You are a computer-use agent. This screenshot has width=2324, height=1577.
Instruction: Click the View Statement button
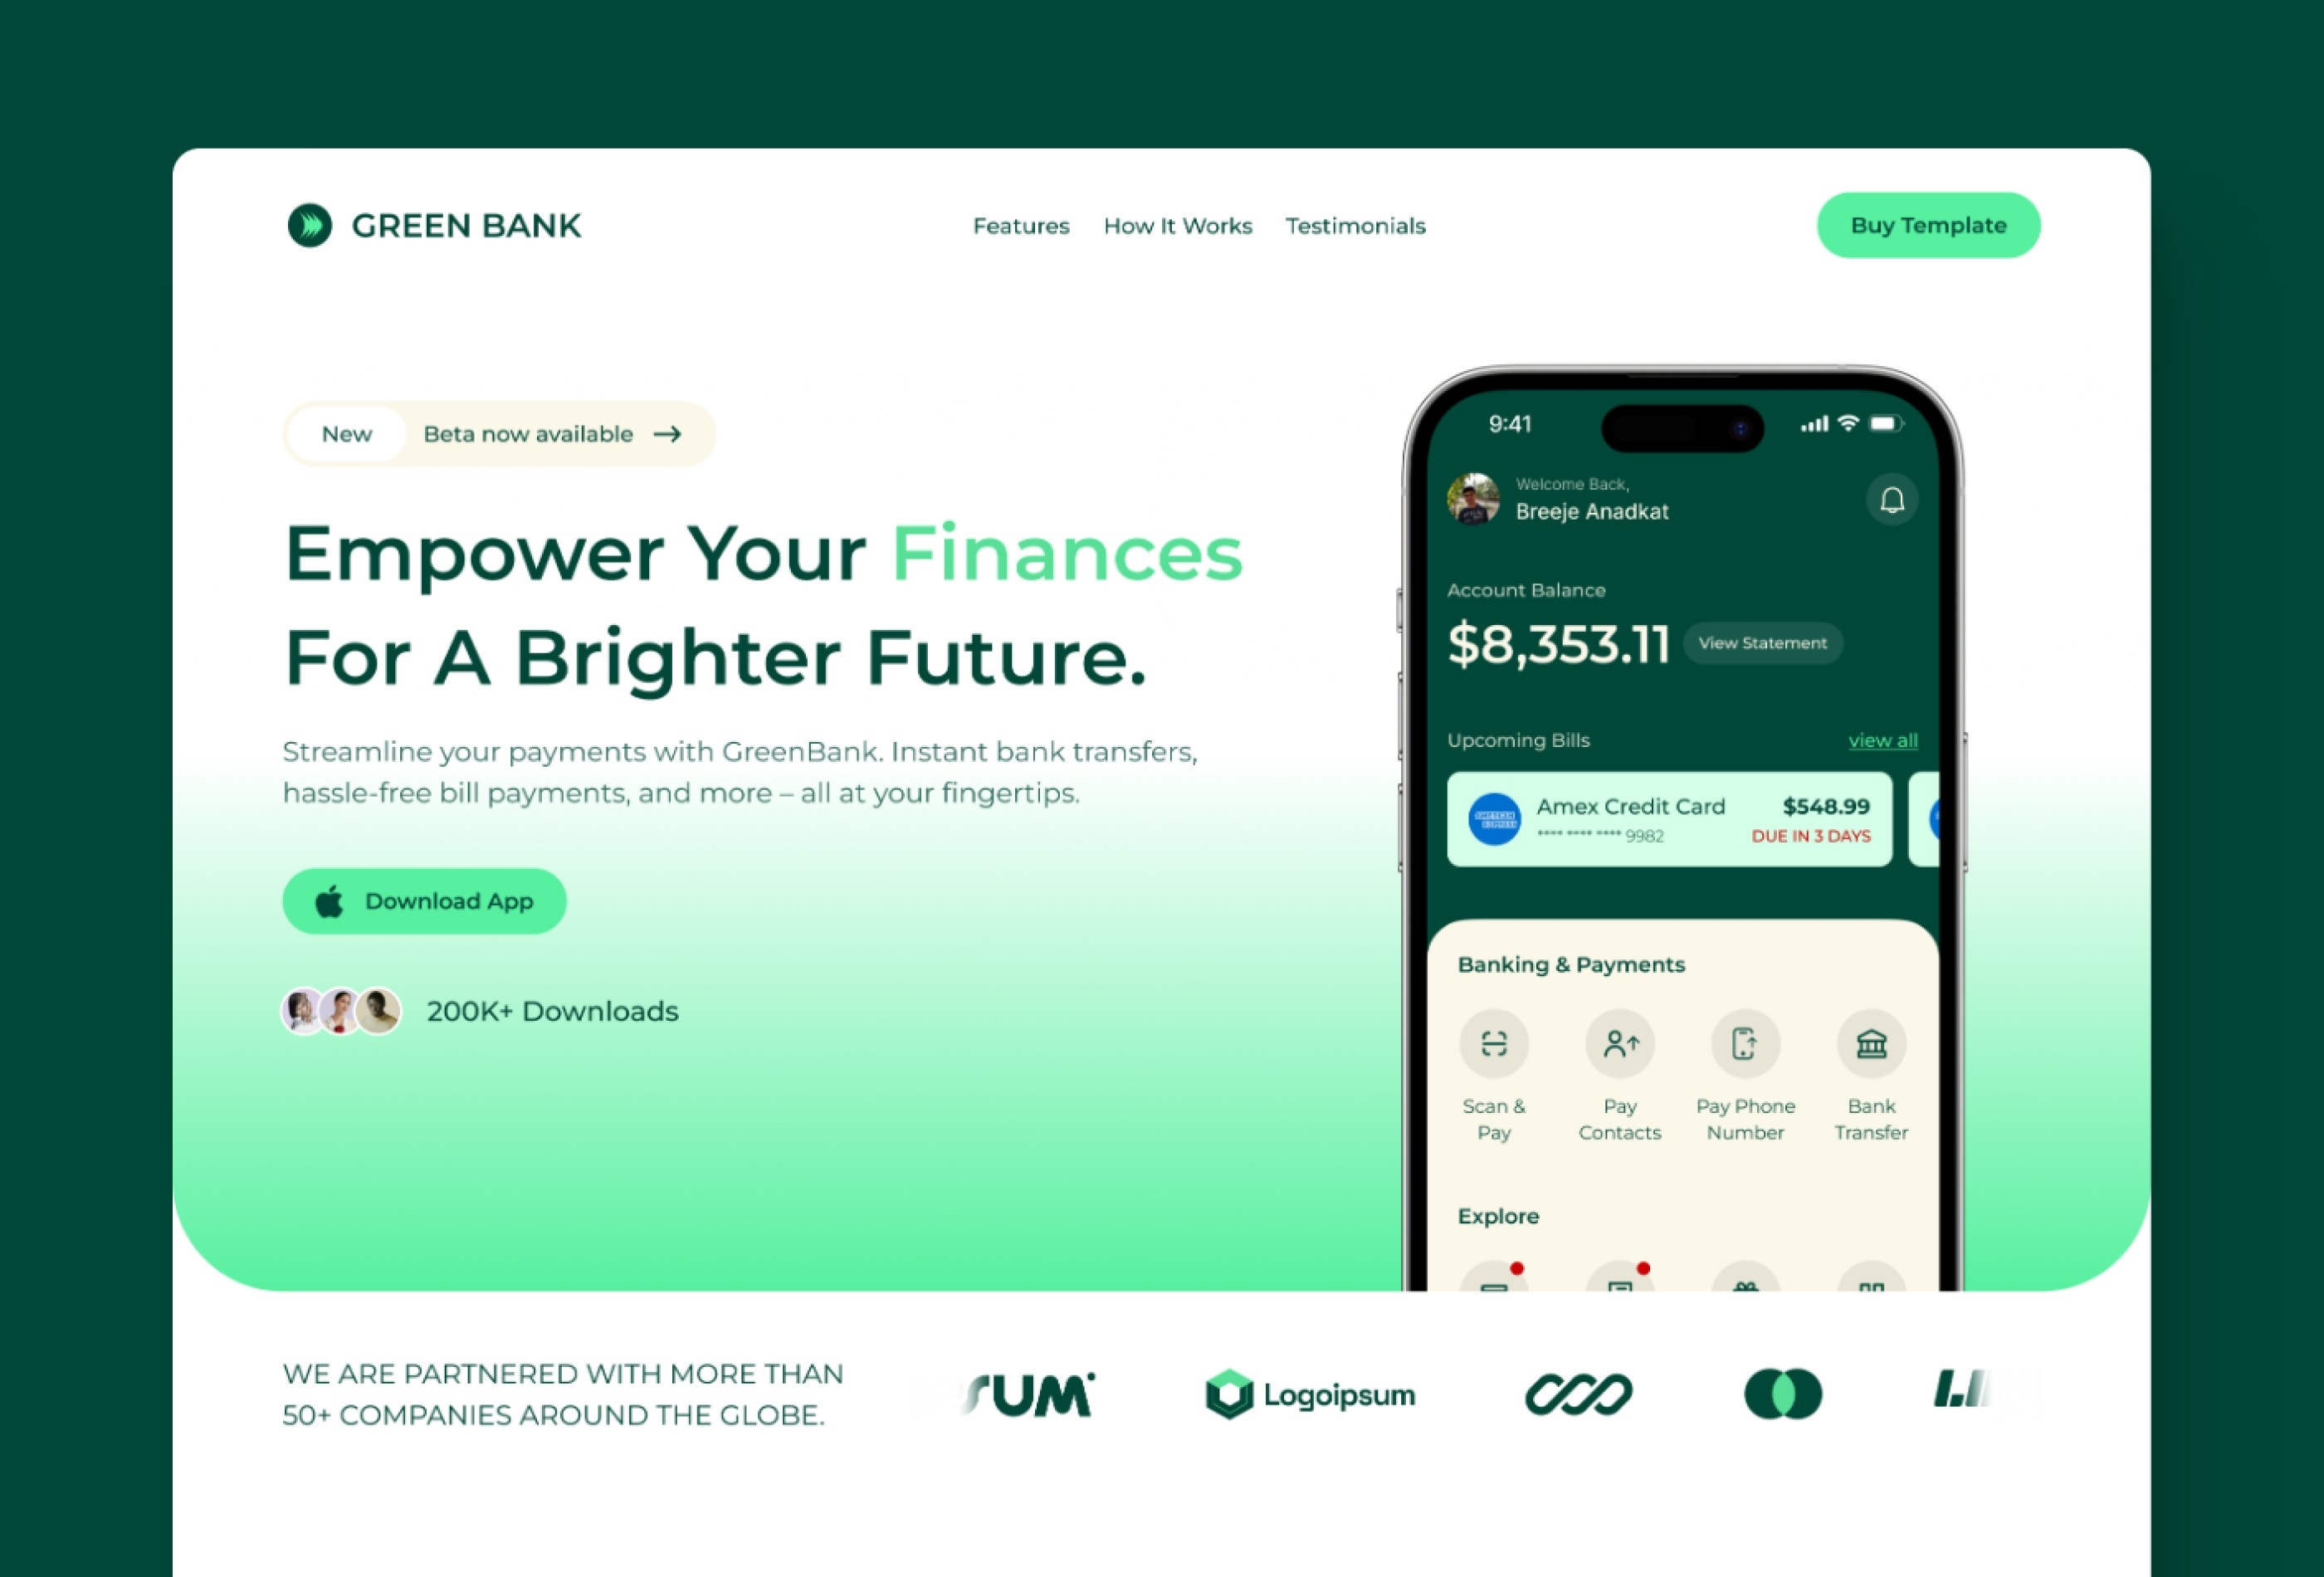[1763, 642]
